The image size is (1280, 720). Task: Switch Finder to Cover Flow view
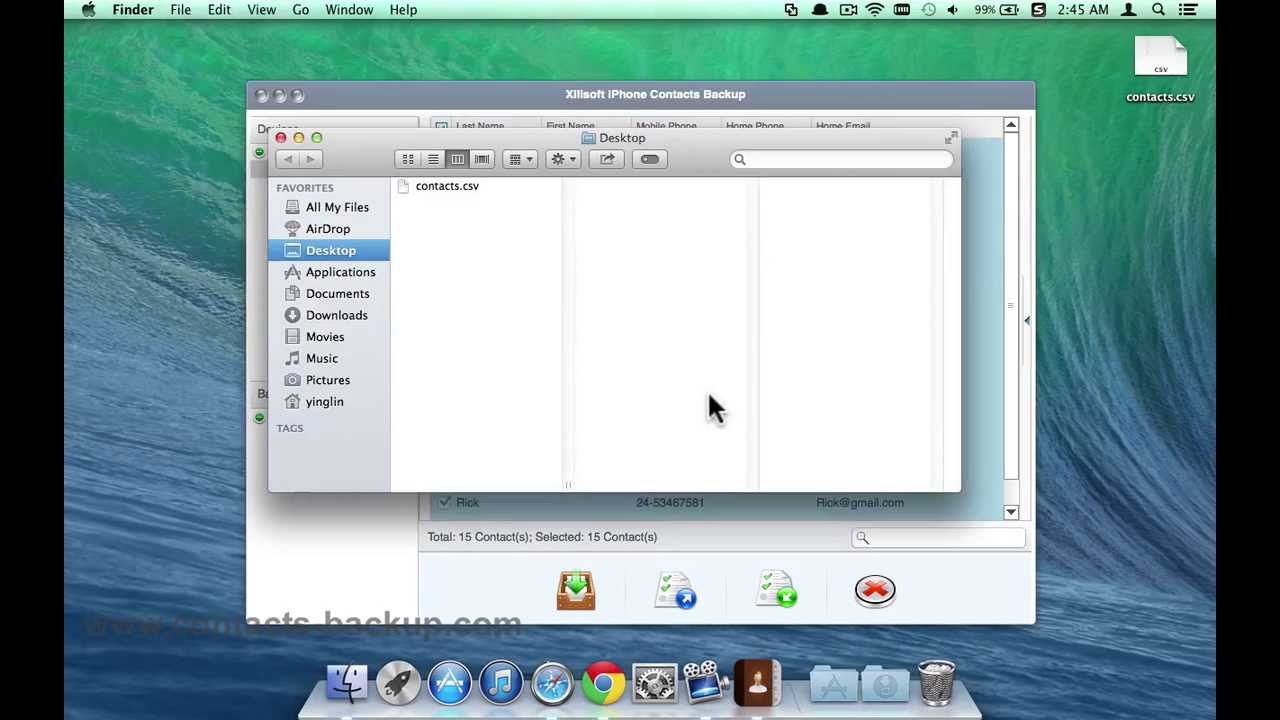tap(482, 160)
